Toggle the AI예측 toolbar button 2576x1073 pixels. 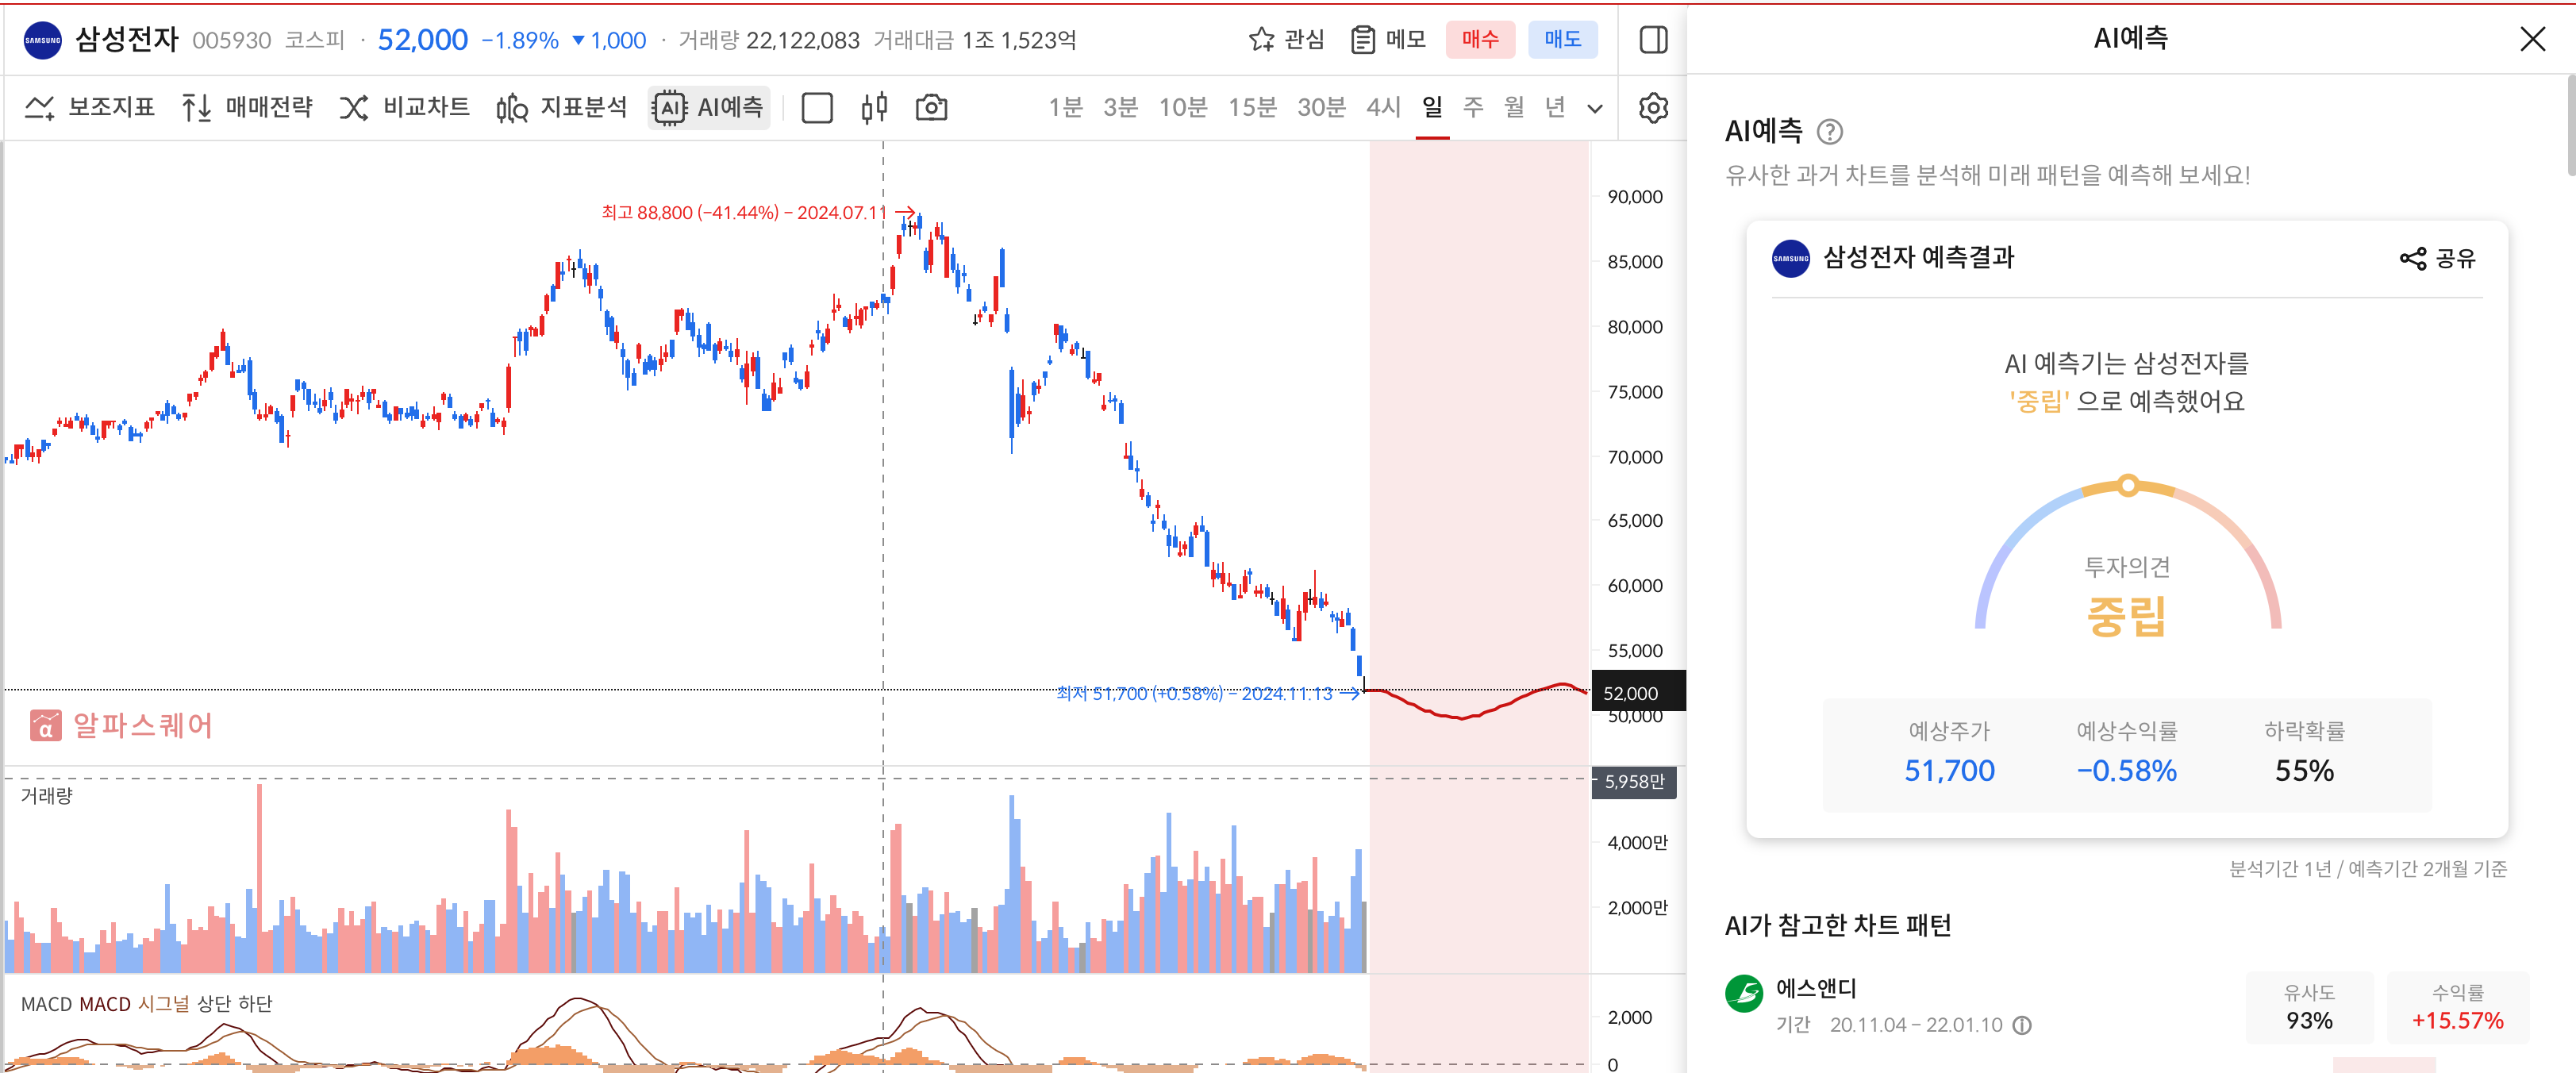pos(709,107)
